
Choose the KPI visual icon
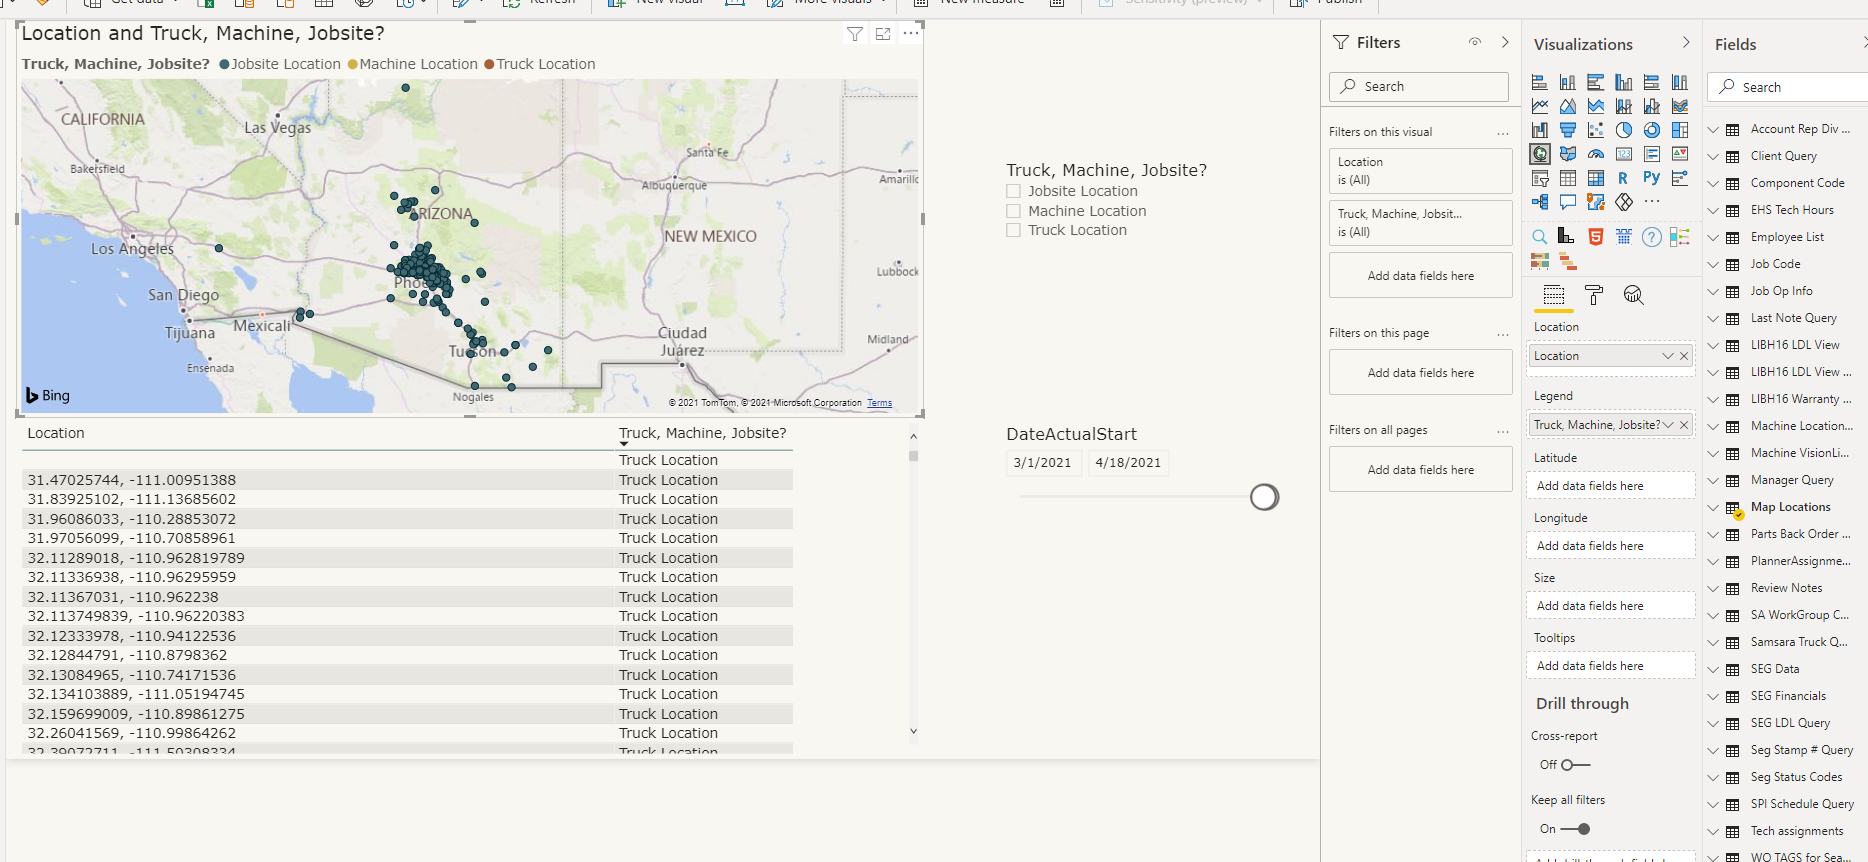1680,154
